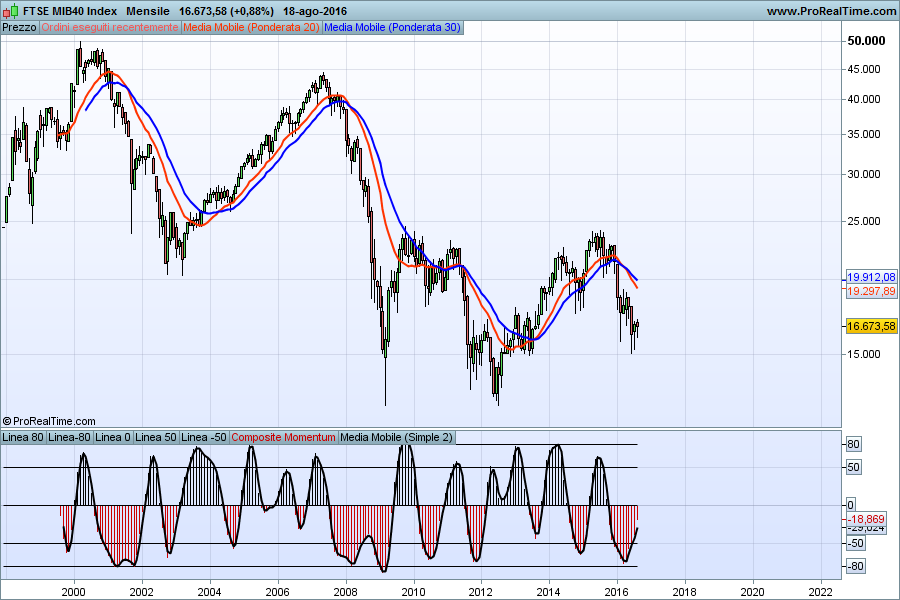
Task: Open Media Mobile (Ponderata 20) settings
Action: point(251,28)
